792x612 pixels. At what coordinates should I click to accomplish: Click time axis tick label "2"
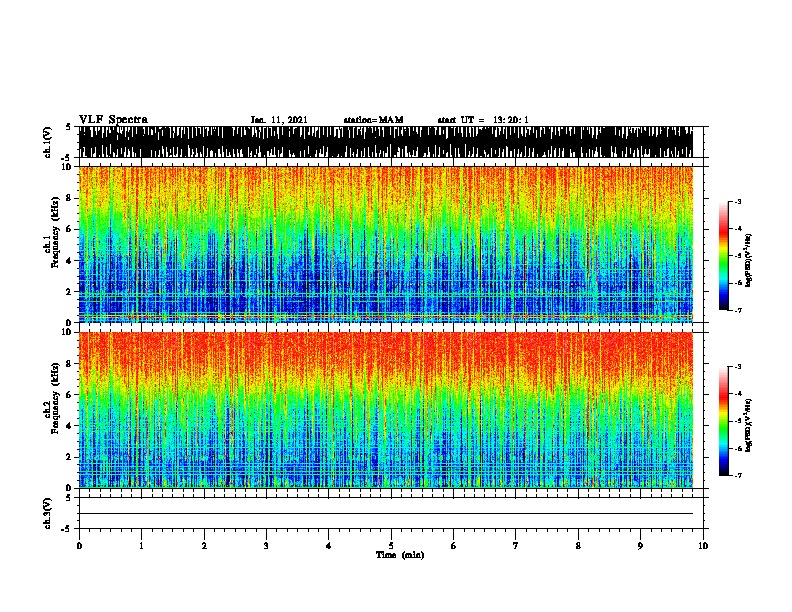point(204,546)
